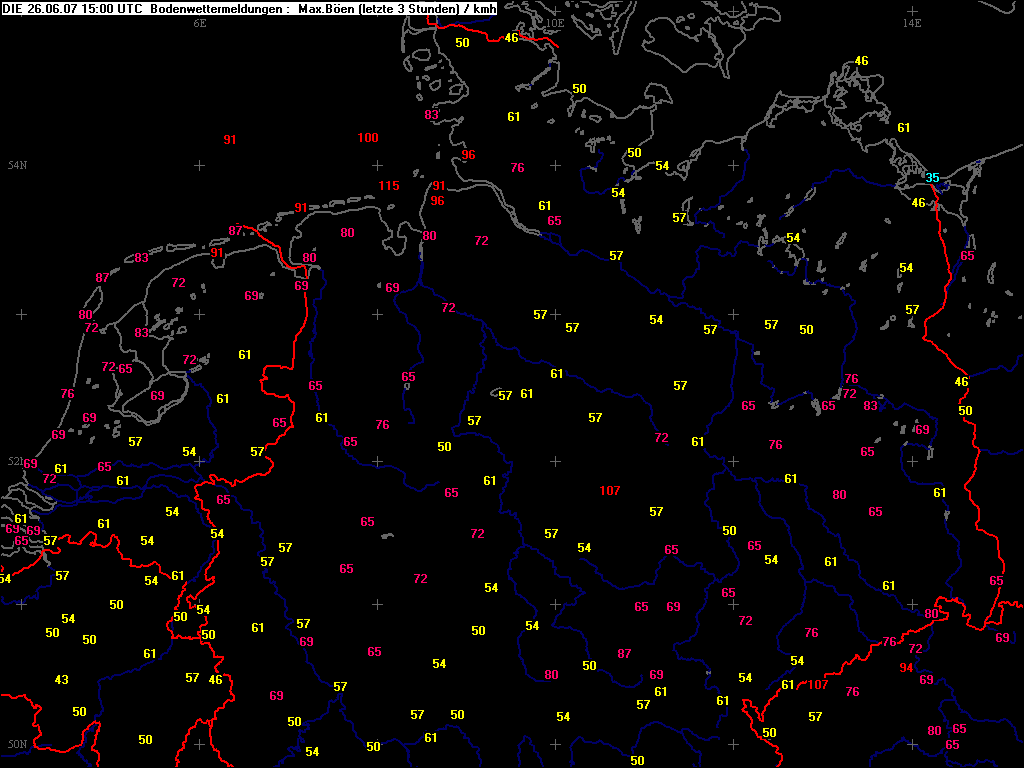The width and height of the screenshot is (1024, 768).
Task: Click the 'kmh' unit text in header
Action: [x=484, y=8]
